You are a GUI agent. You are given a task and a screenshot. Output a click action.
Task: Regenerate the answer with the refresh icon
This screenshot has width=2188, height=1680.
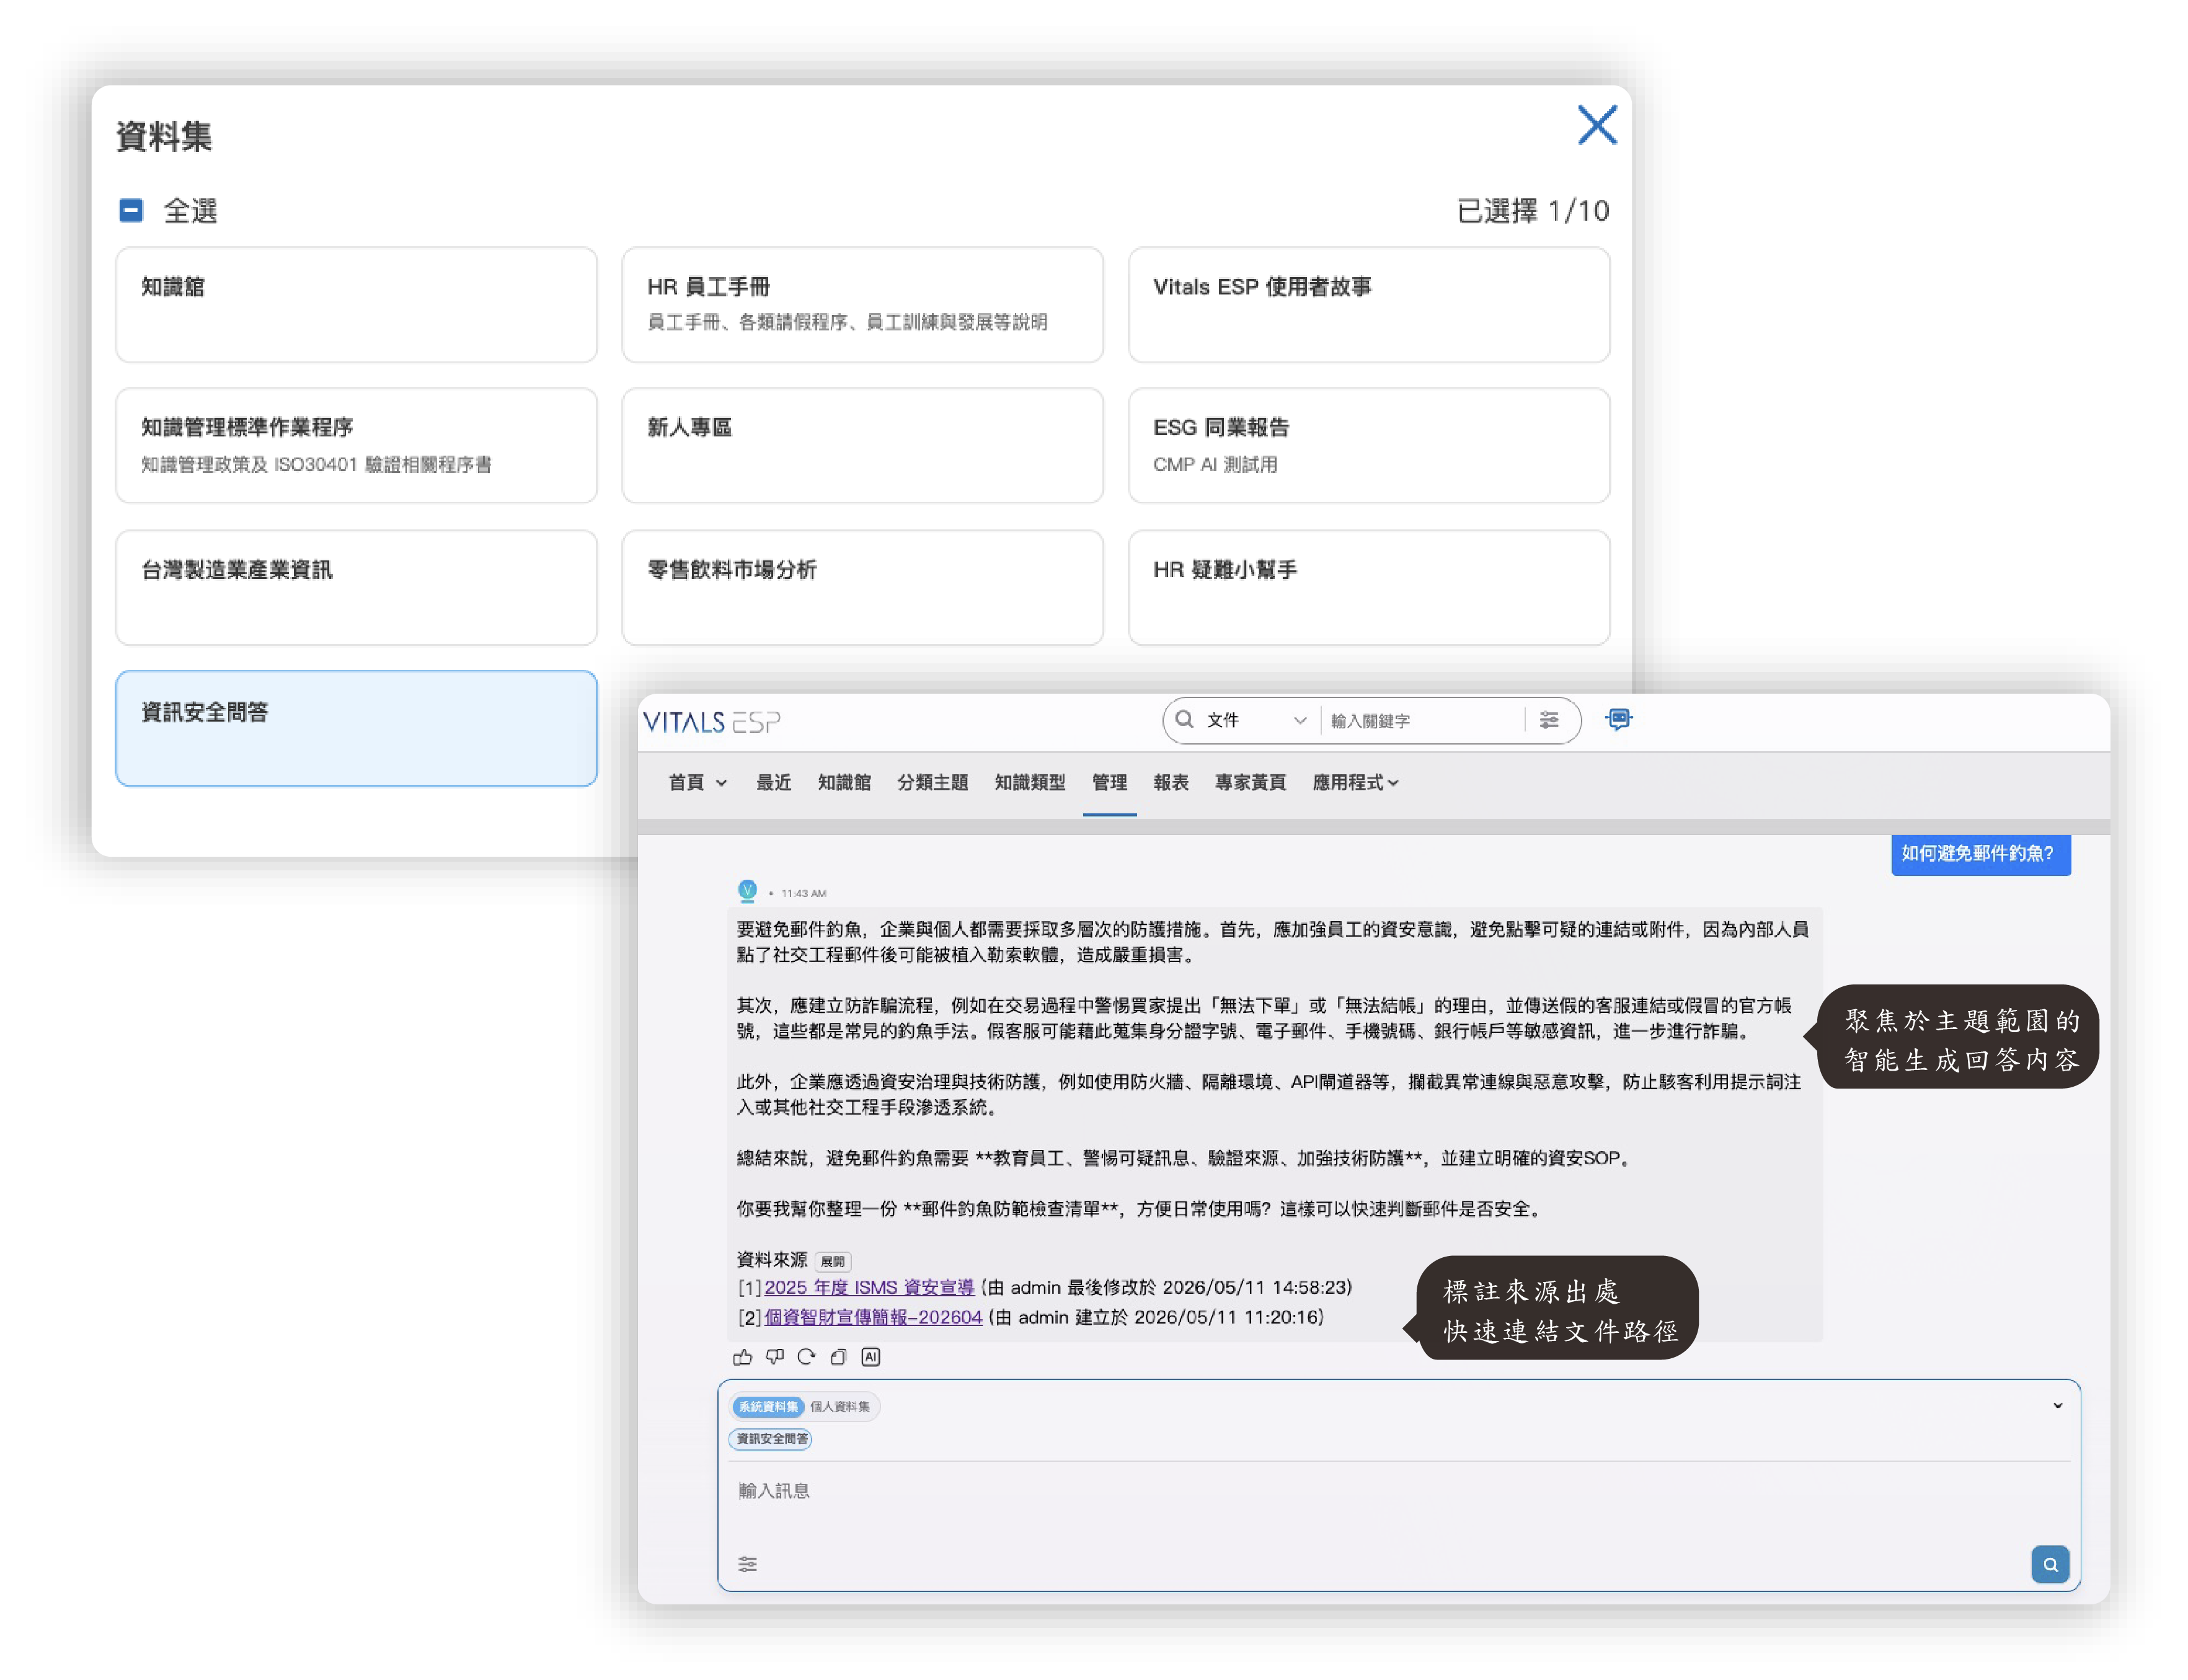point(806,1357)
